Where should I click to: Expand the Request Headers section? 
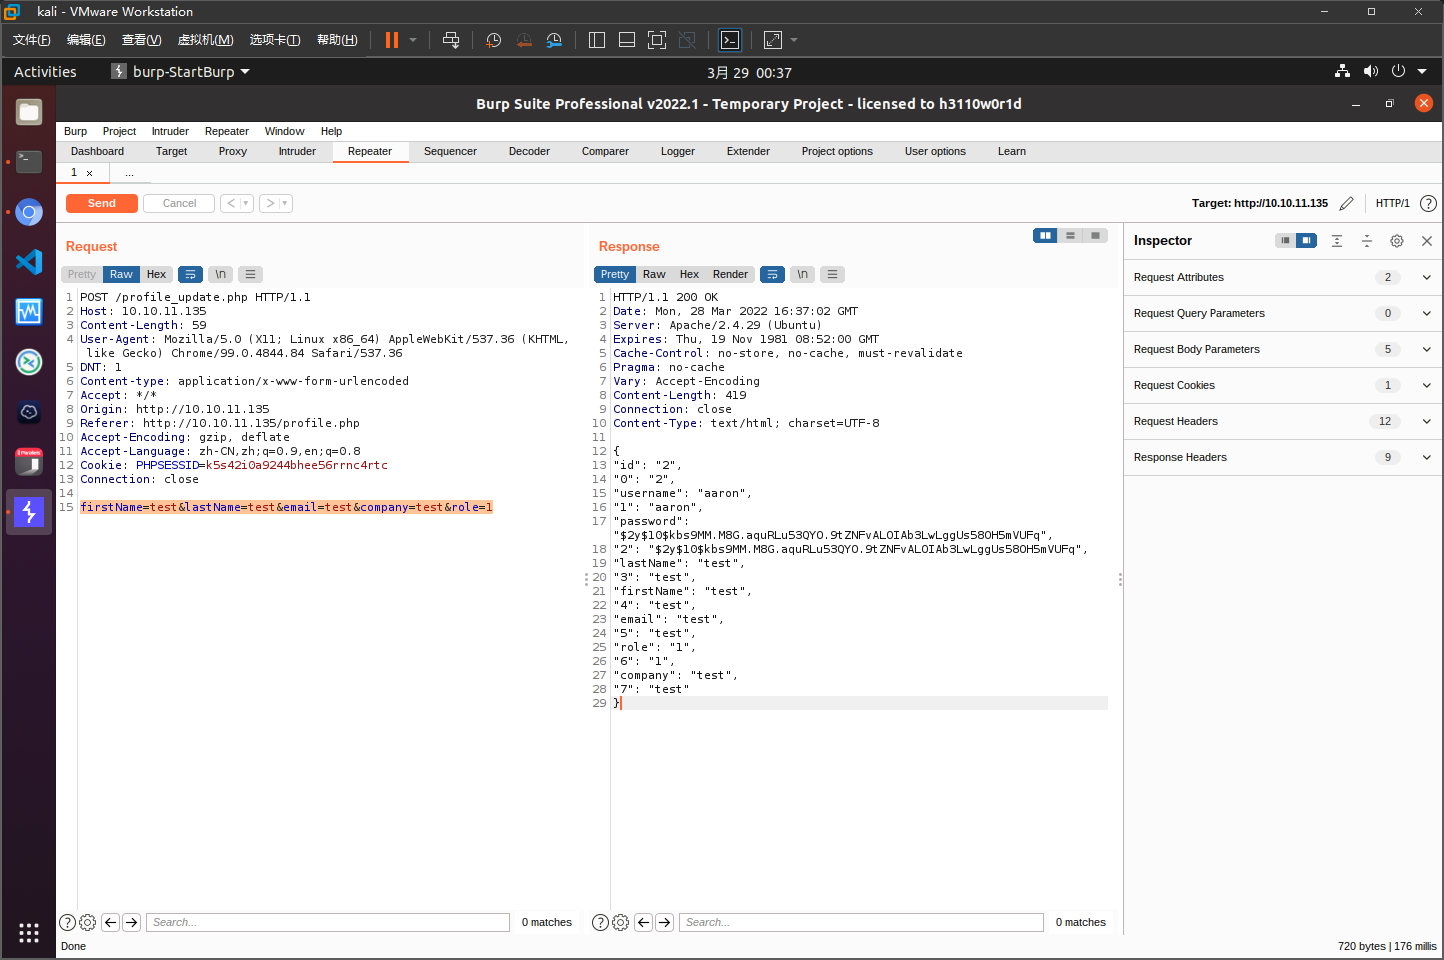(x=1426, y=421)
